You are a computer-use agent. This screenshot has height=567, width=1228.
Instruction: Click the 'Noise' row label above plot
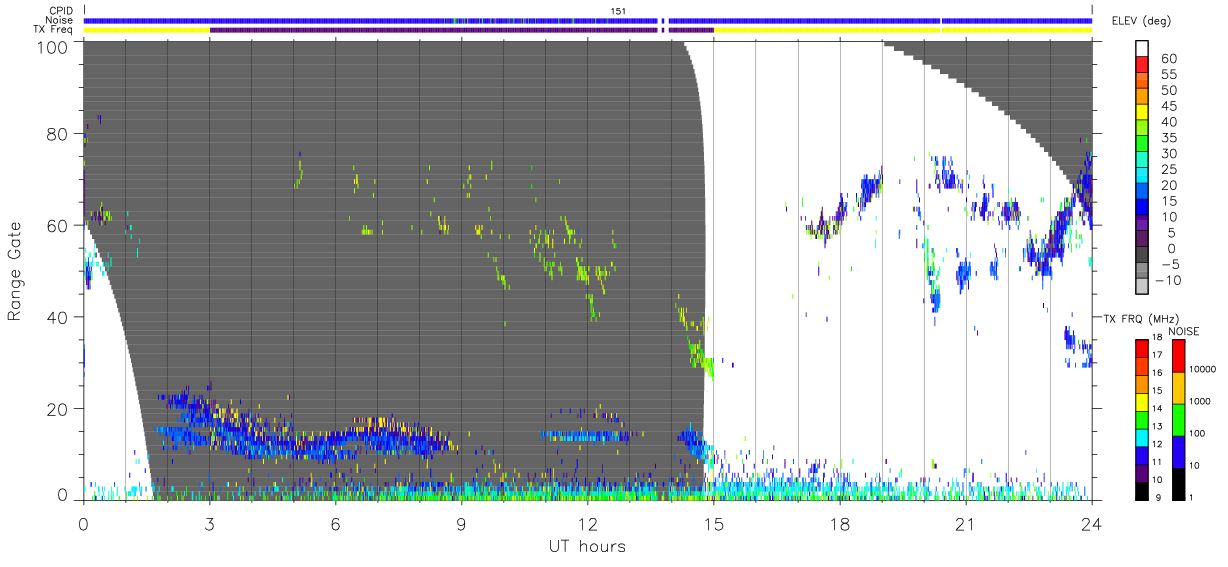(x=61, y=20)
